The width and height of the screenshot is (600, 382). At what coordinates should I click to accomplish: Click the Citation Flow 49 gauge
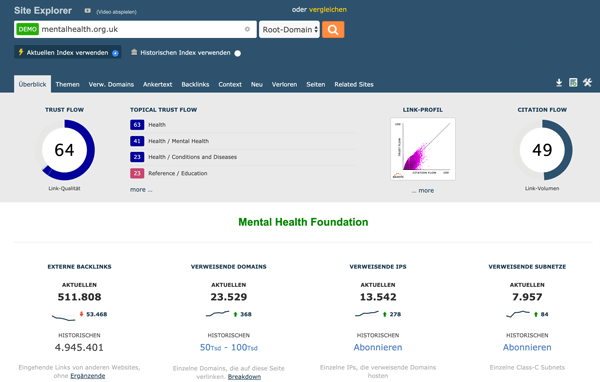542,150
